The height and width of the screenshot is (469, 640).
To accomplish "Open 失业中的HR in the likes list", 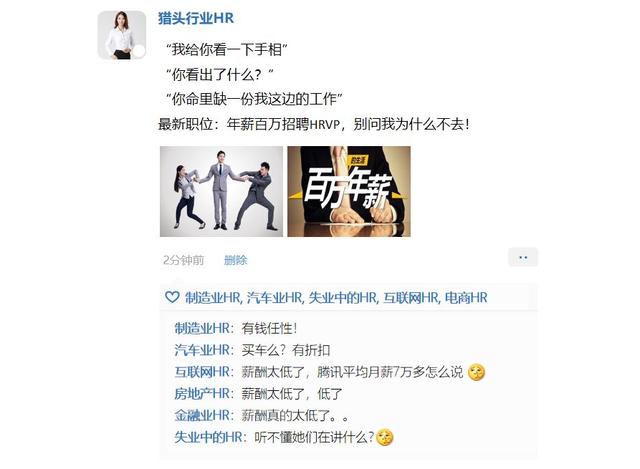I will pyautogui.click(x=343, y=298).
